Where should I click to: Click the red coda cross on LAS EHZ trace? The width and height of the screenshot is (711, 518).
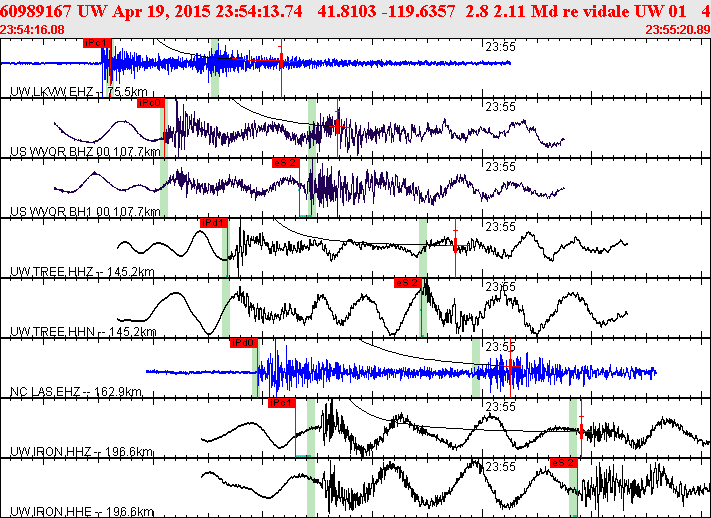511,366
